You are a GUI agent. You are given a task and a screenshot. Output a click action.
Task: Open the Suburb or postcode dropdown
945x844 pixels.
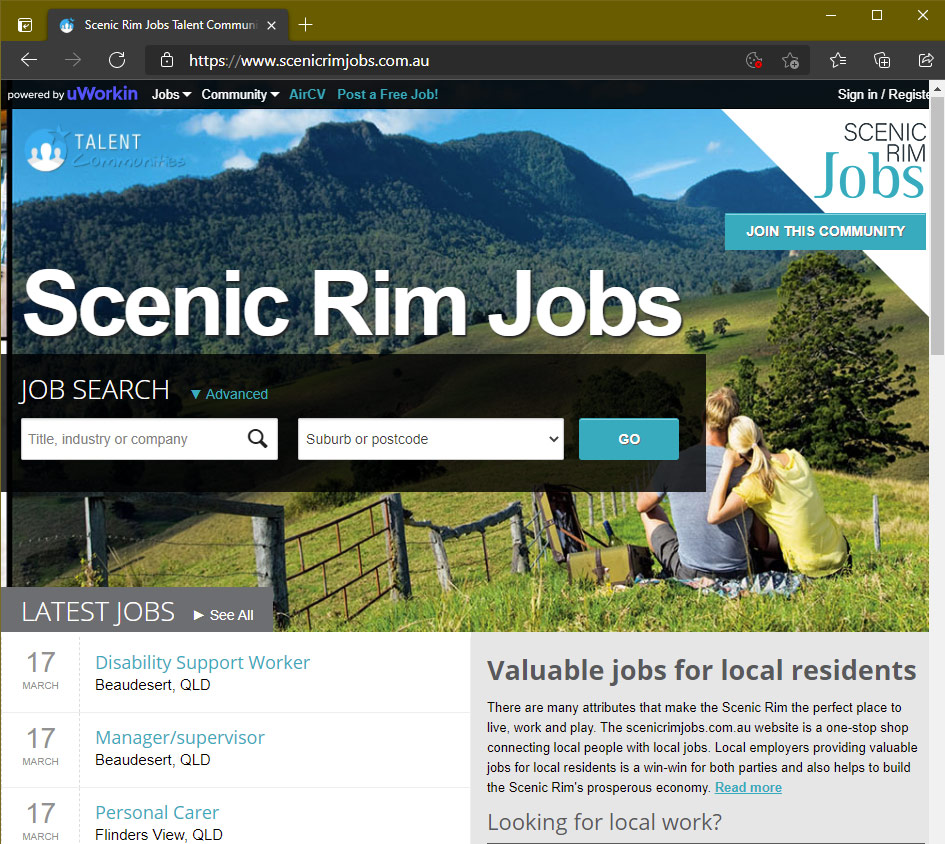point(430,439)
